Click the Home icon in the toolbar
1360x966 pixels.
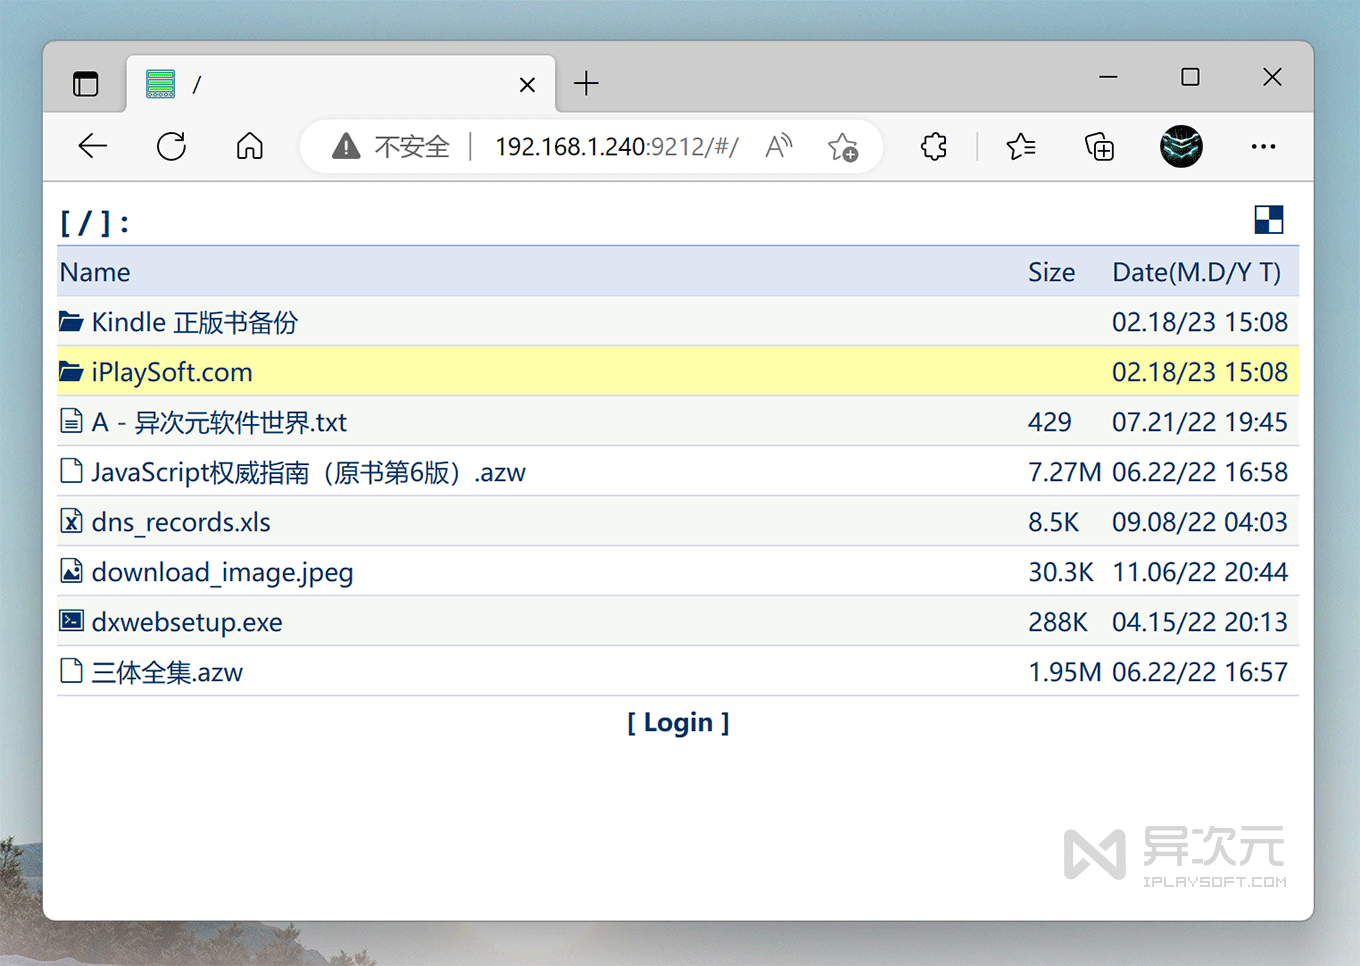click(x=249, y=146)
